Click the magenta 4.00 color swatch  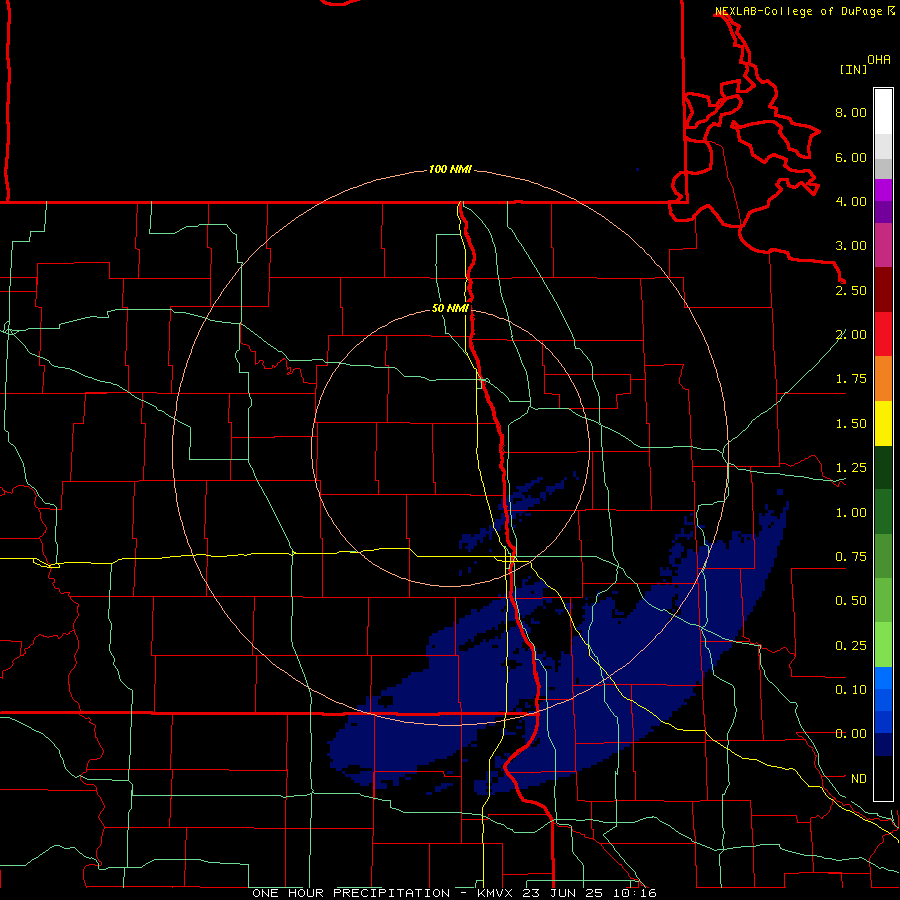(883, 190)
